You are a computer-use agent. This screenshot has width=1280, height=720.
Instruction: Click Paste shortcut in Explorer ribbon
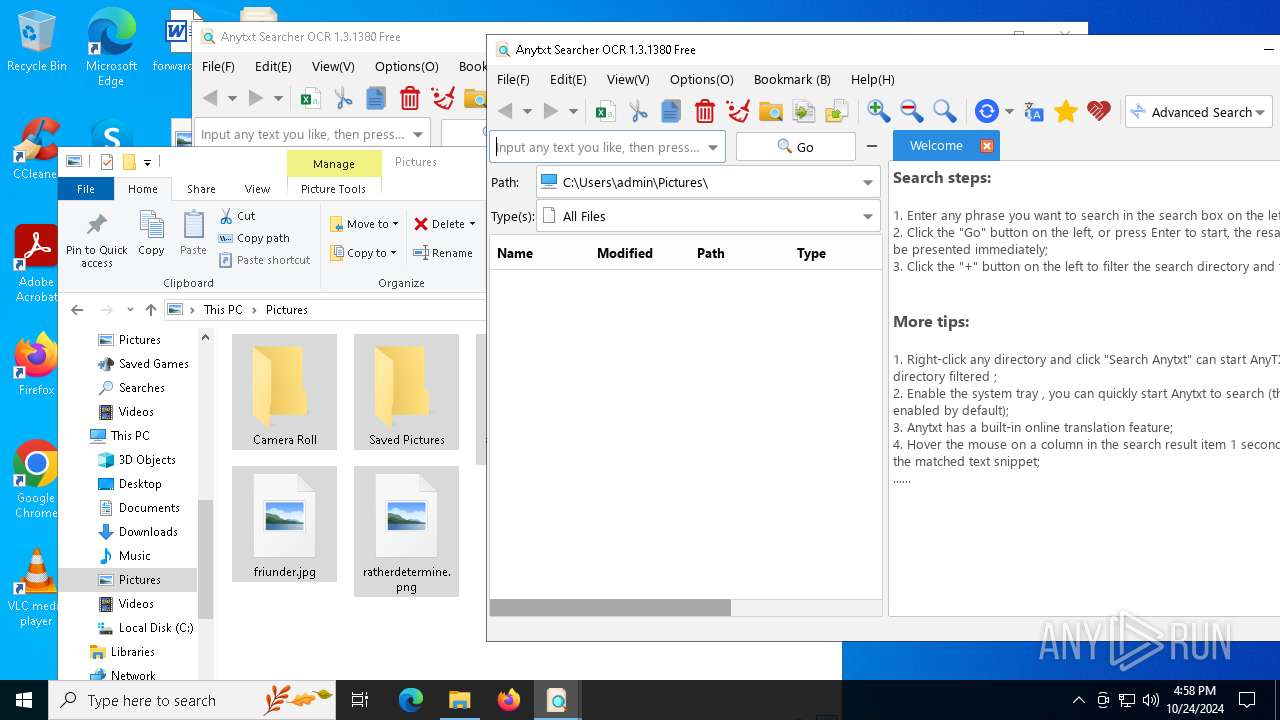click(264, 260)
